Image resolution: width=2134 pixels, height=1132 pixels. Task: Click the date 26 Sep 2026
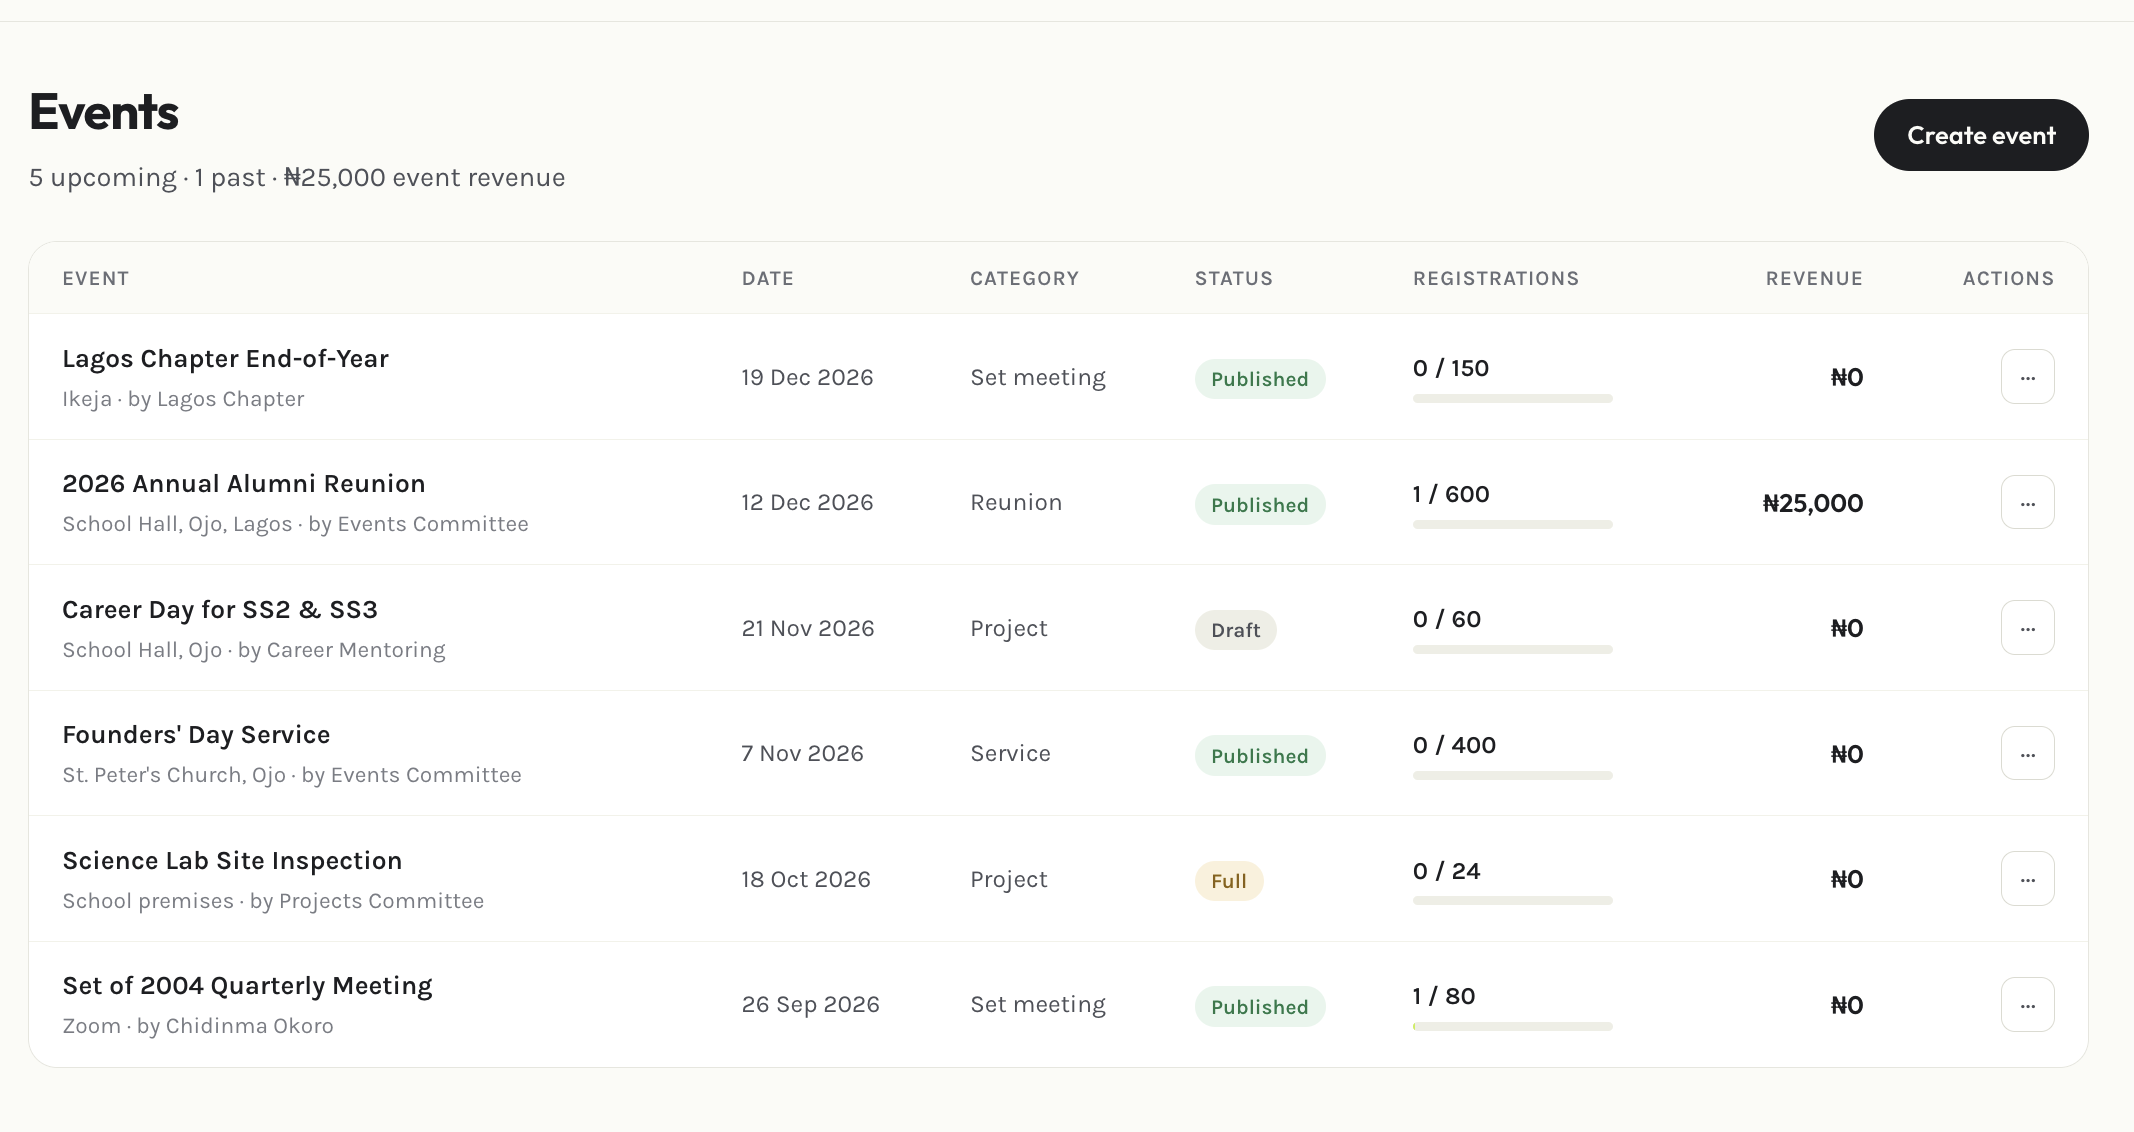[810, 1005]
